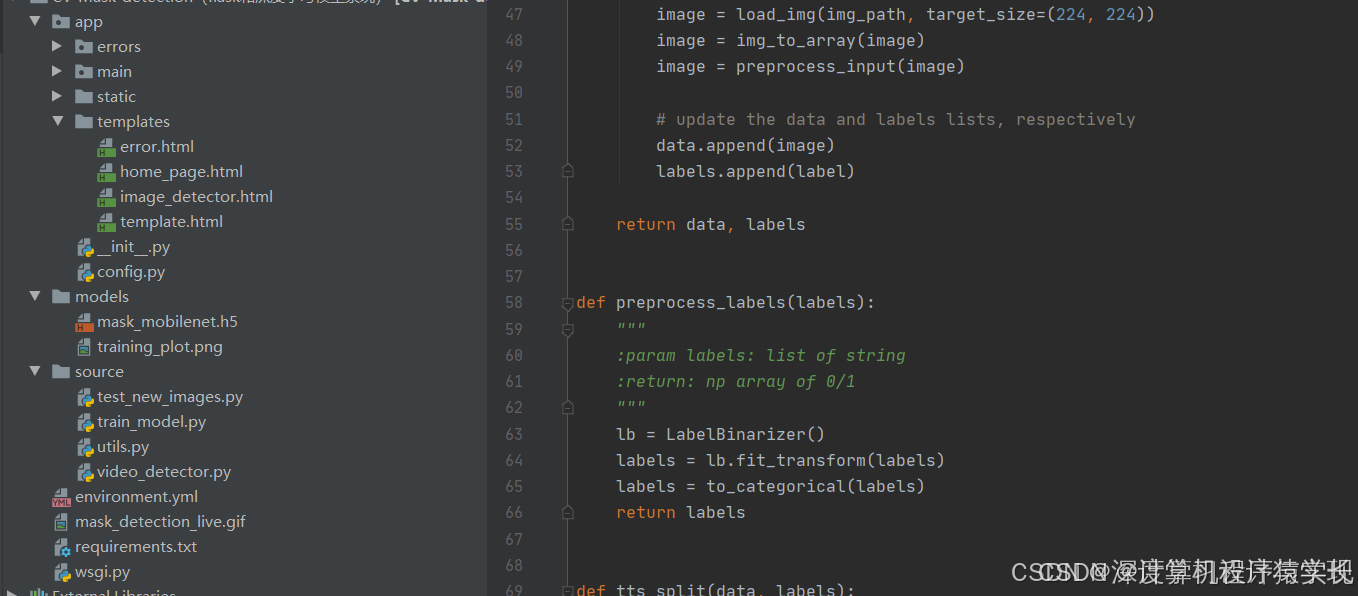Viewport: 1358px width, 596px height.
Task: Click the requirements.txt file icon
Action: coord(63,547)
